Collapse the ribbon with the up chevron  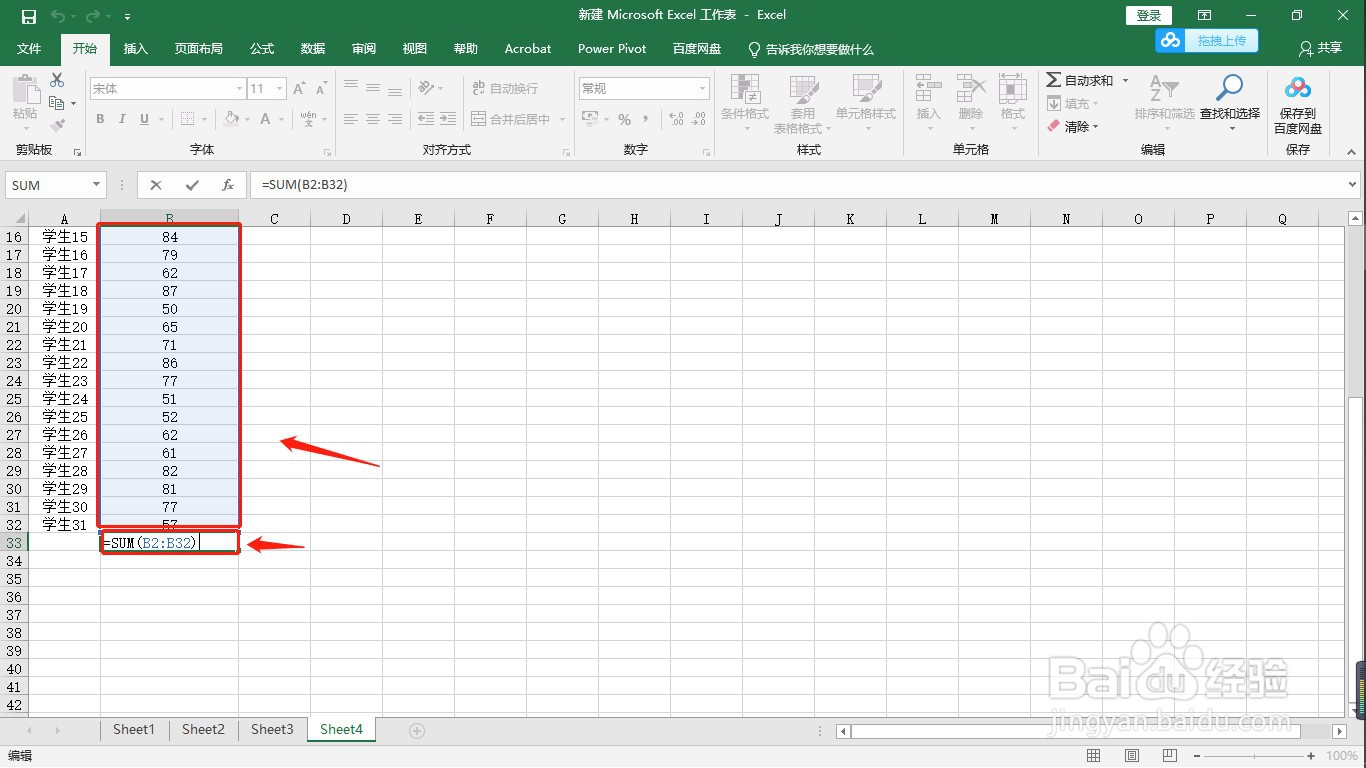click(1351, 153)
